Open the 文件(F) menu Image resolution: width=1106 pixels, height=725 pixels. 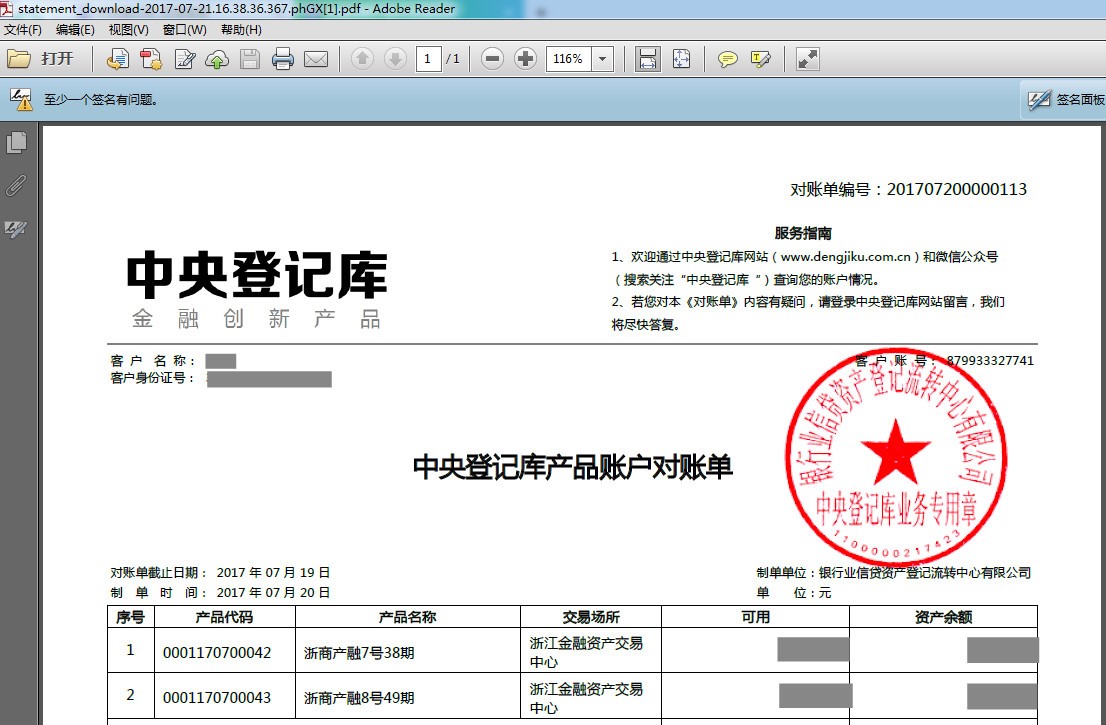(x=23, y=30)
